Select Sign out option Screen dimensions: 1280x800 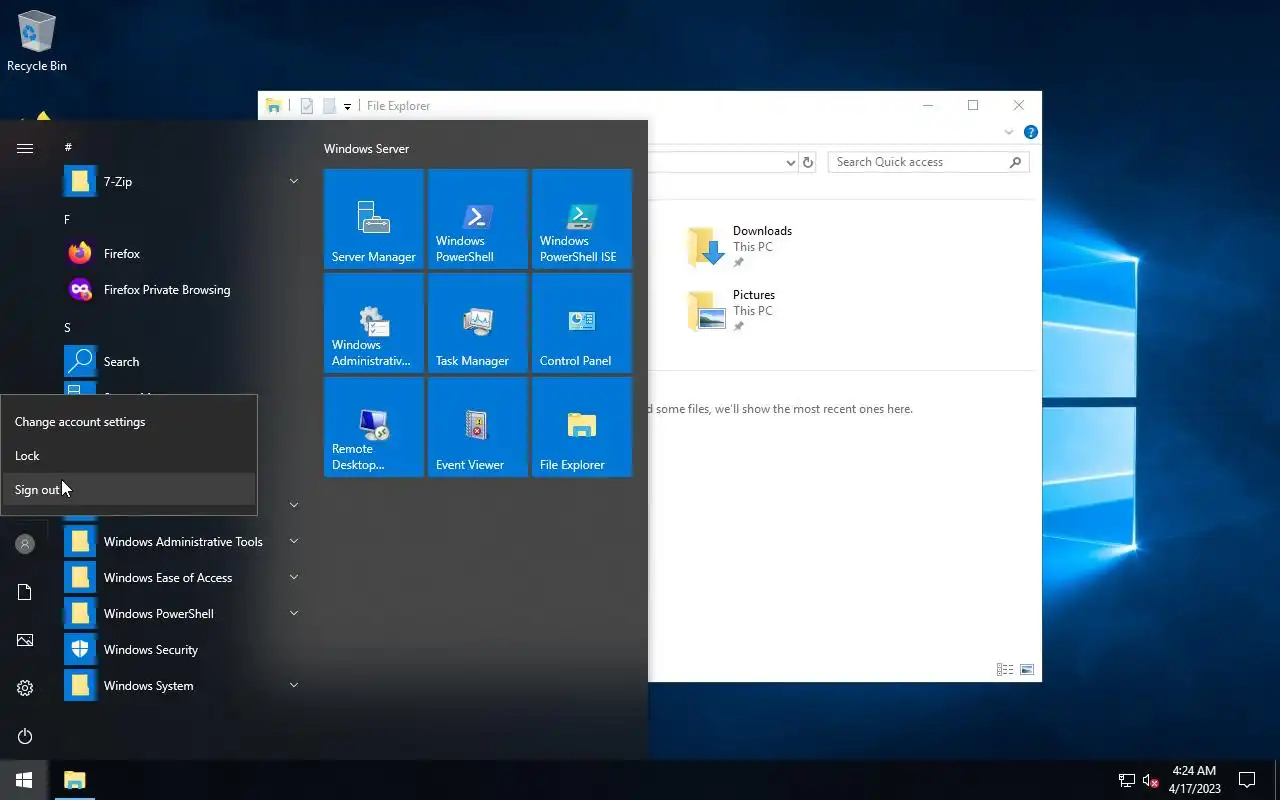click(129, 490)
